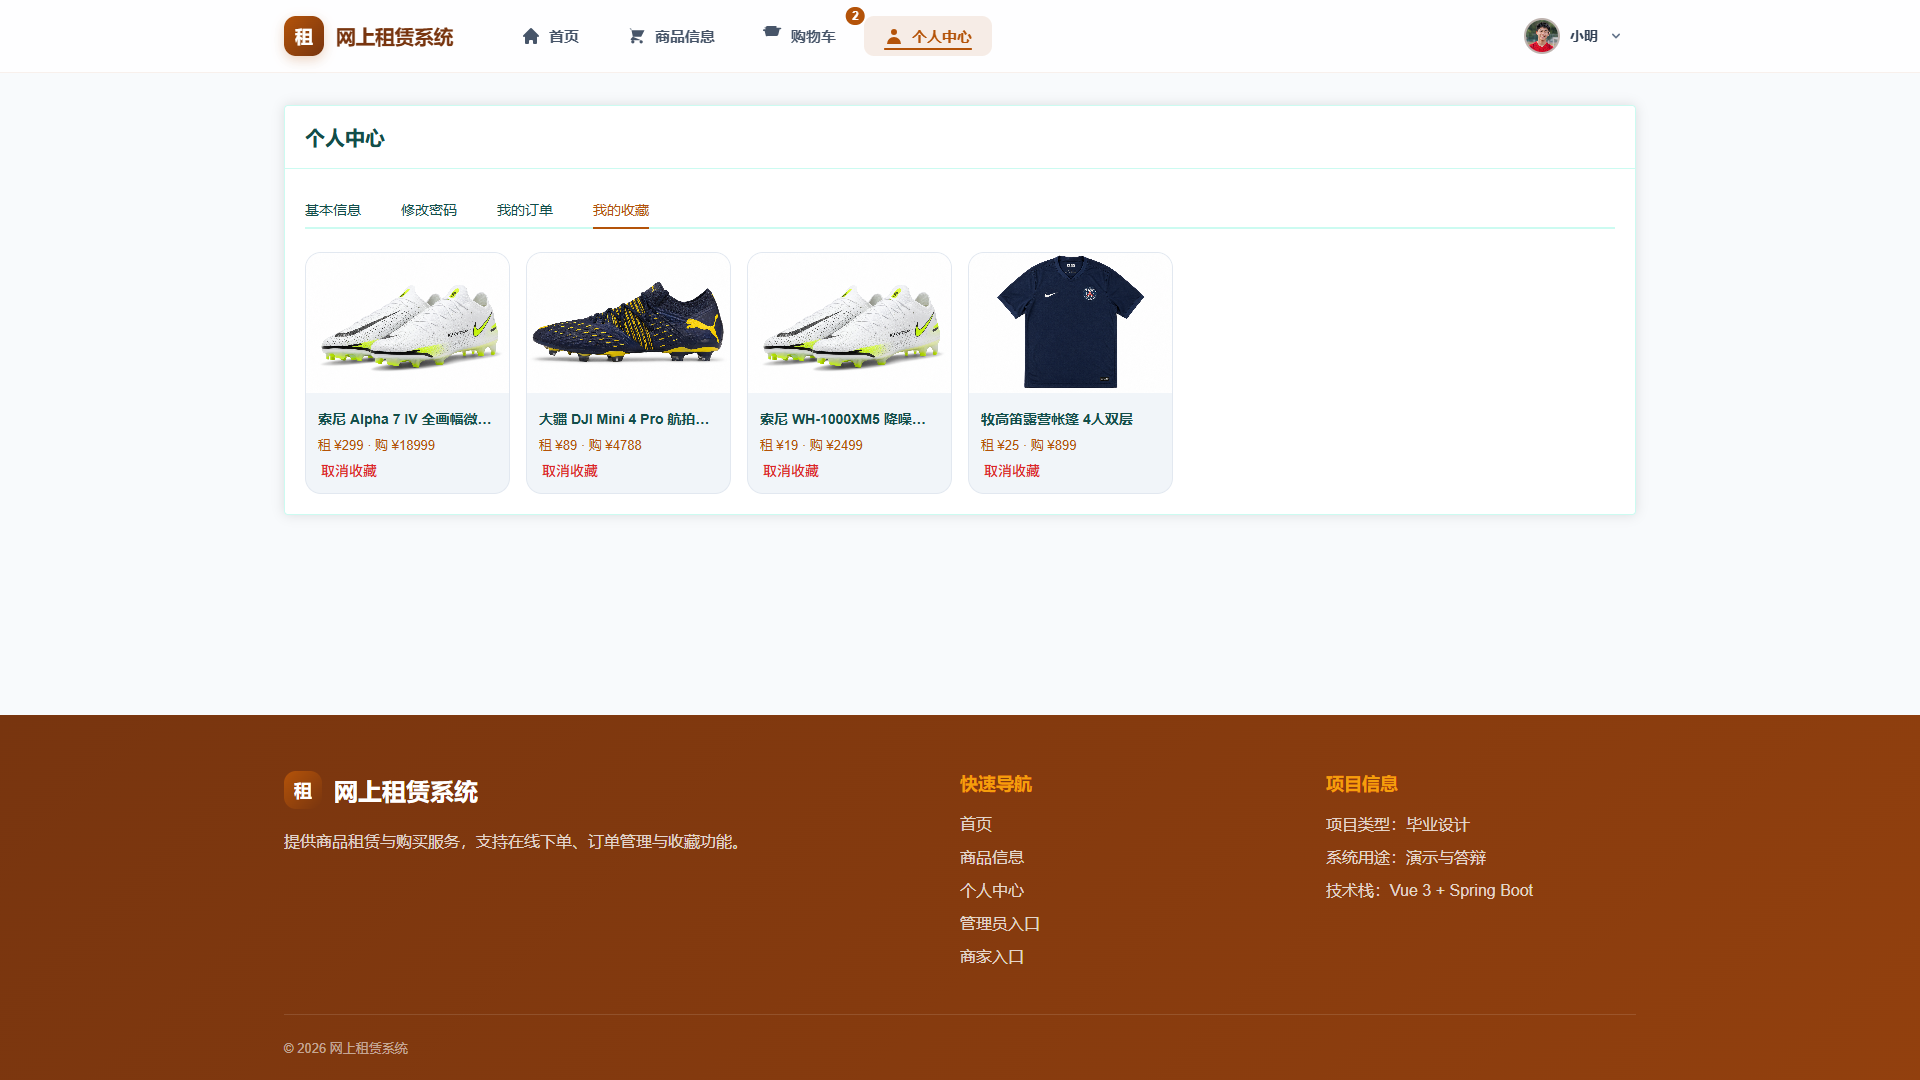
Task: Open the 索尼 Alpha 7 IV product image
Action: 408,323
